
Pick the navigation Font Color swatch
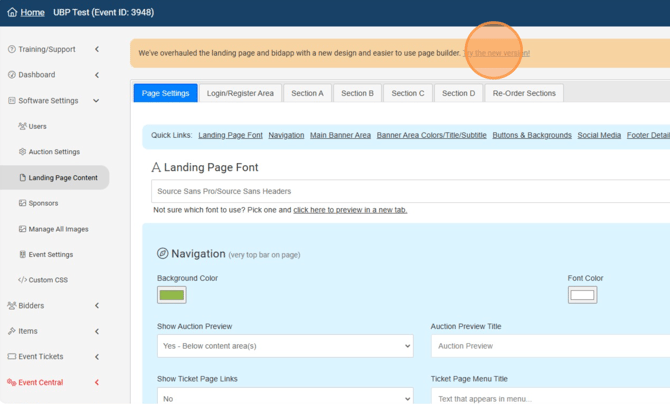click(582, 295)
